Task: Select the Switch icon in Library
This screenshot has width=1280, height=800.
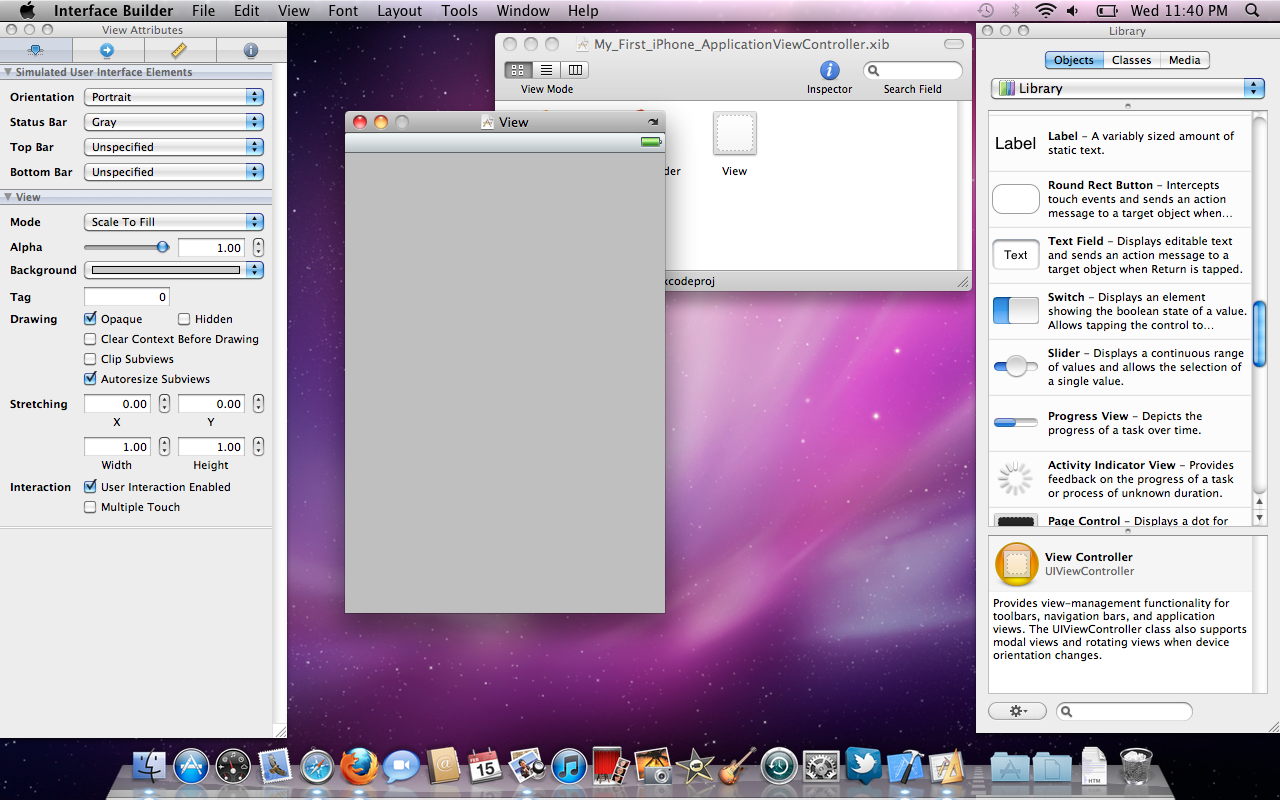Action: tap(1016, 311)
